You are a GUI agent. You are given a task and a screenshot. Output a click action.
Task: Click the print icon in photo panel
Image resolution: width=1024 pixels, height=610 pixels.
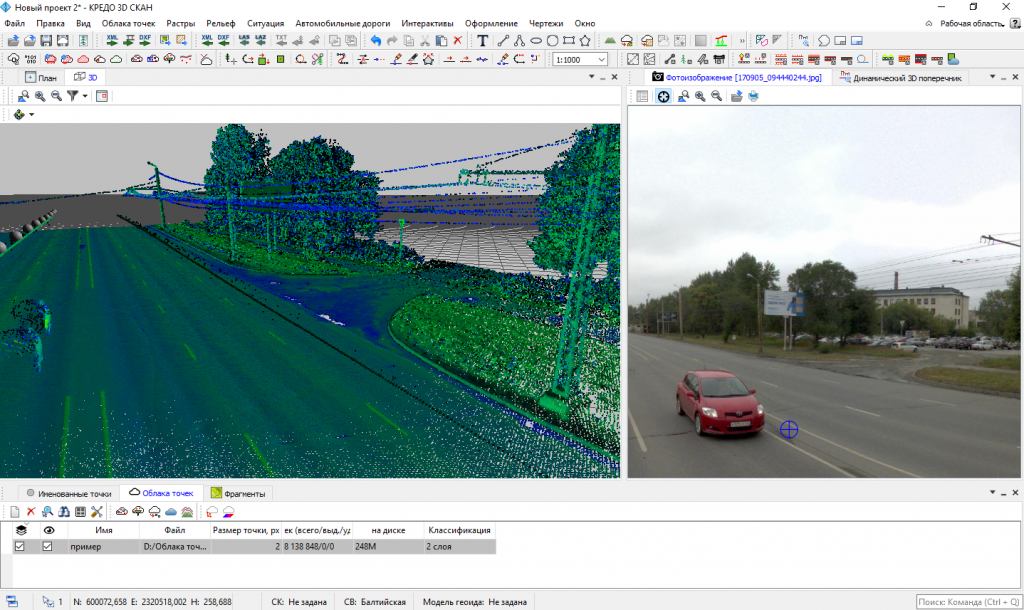[x=753, y=96]
